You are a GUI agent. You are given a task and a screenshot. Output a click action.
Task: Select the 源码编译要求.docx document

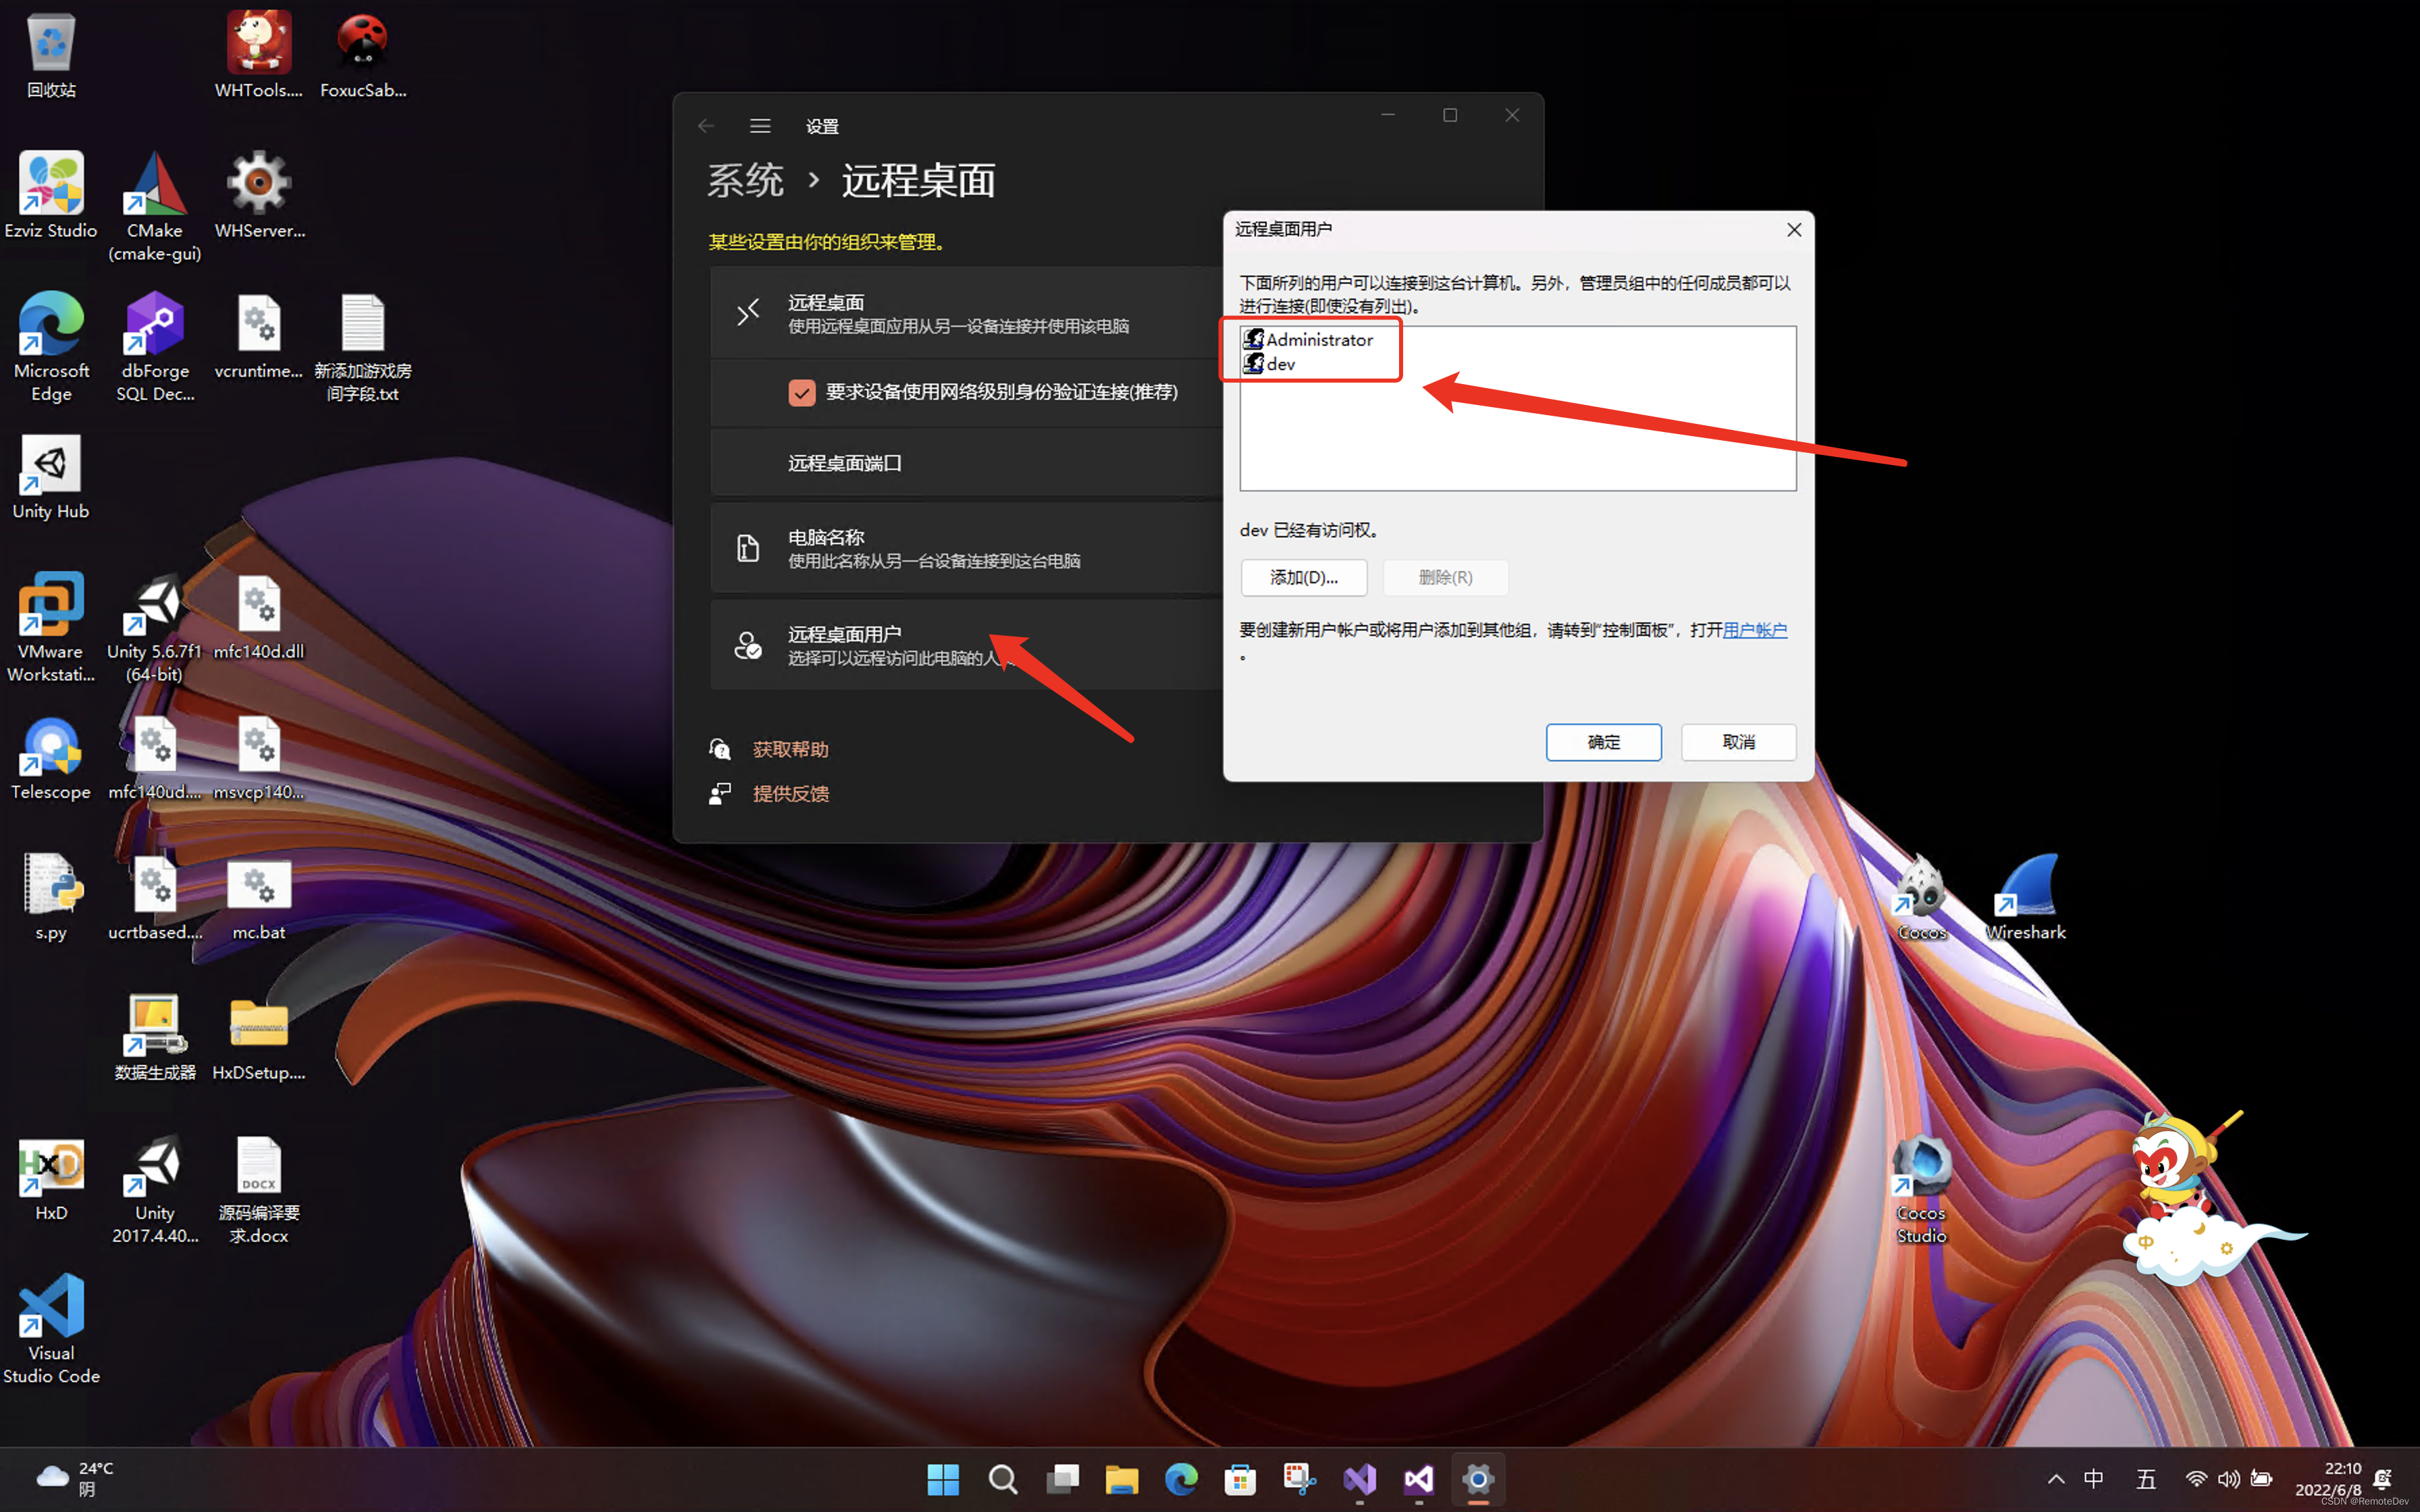(x=259, y=1190)
